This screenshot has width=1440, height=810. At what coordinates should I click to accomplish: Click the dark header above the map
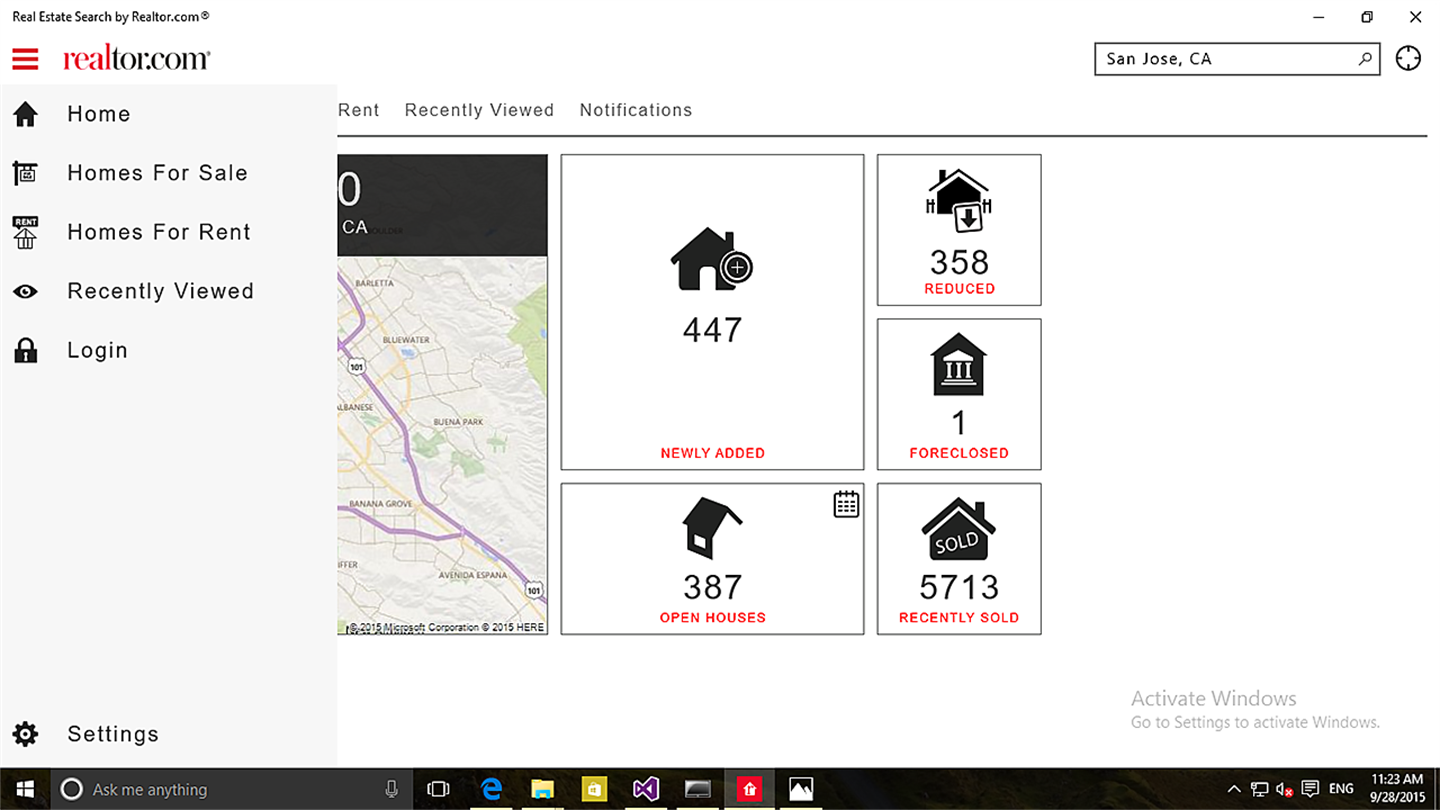pyautogui.click(x=442, y=205)
